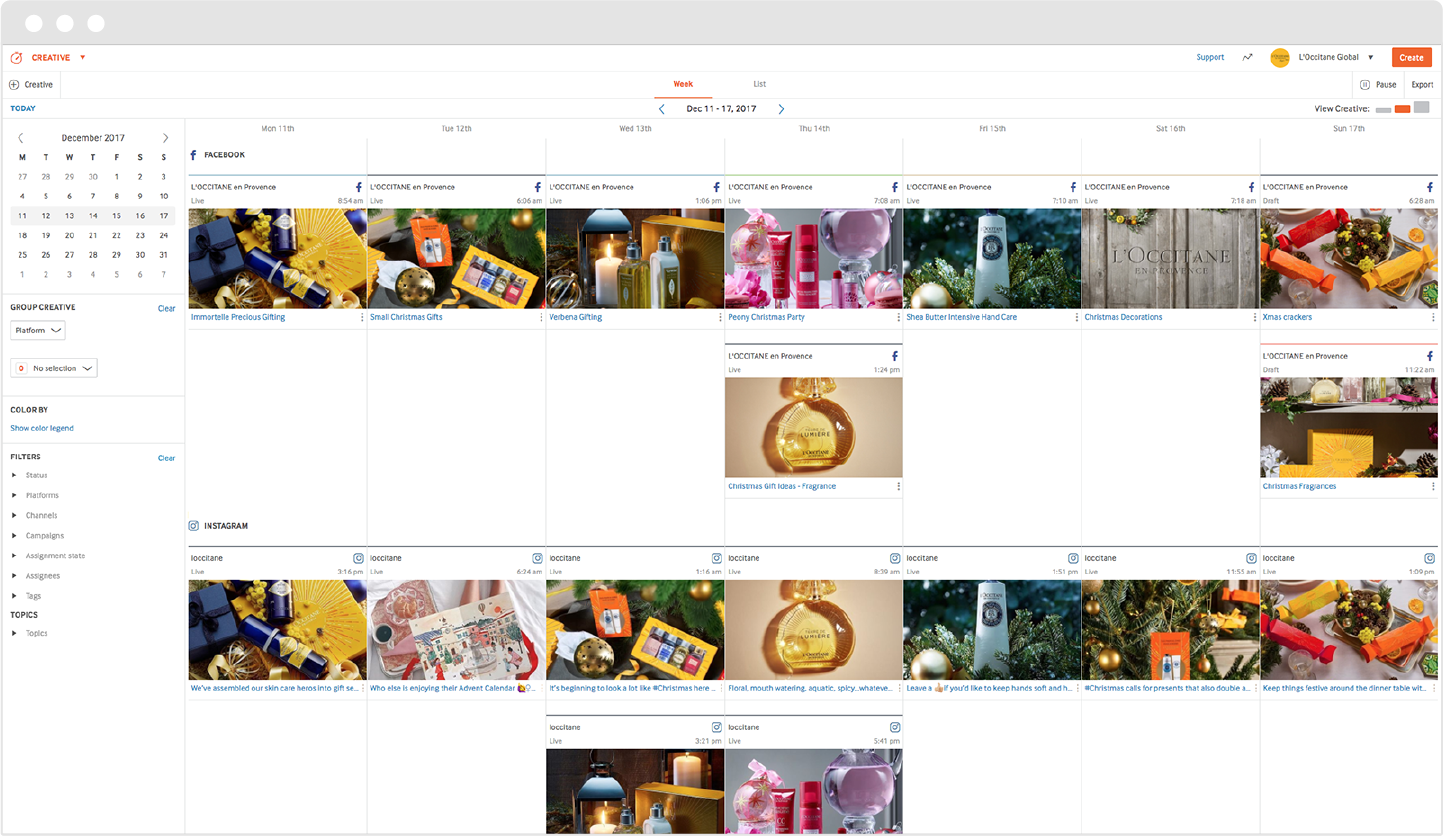Image resolution: width=1443 pixels, height=836 pixels.
Task: Click the orange Create button
Action: 1412,58
